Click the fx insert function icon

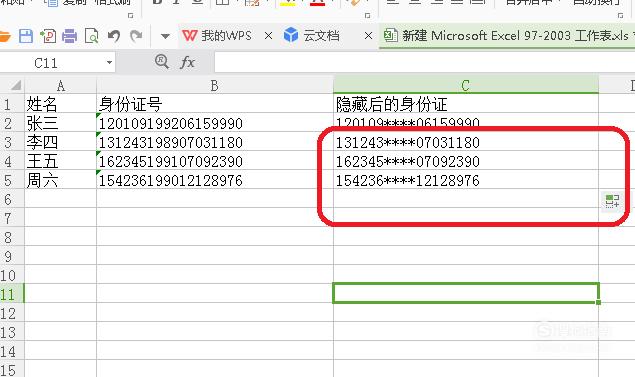[x=188, y=62]
